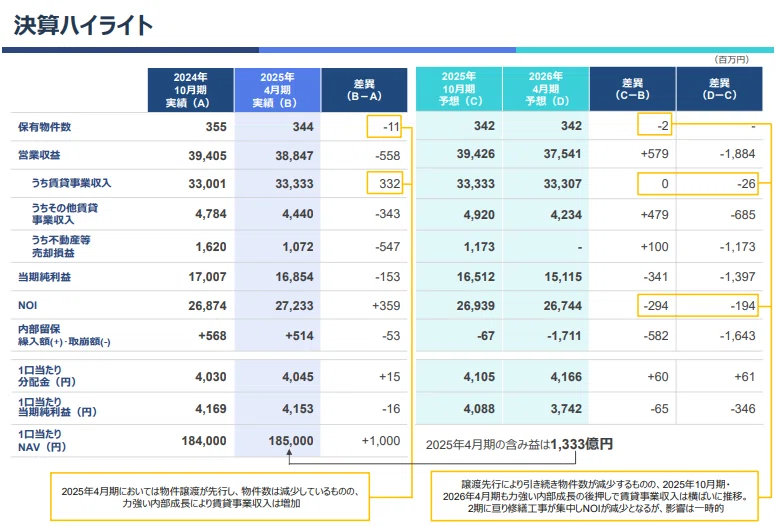775x526 pixels.
Task: Select the +579 difference cell
Action: coord(655,154)
